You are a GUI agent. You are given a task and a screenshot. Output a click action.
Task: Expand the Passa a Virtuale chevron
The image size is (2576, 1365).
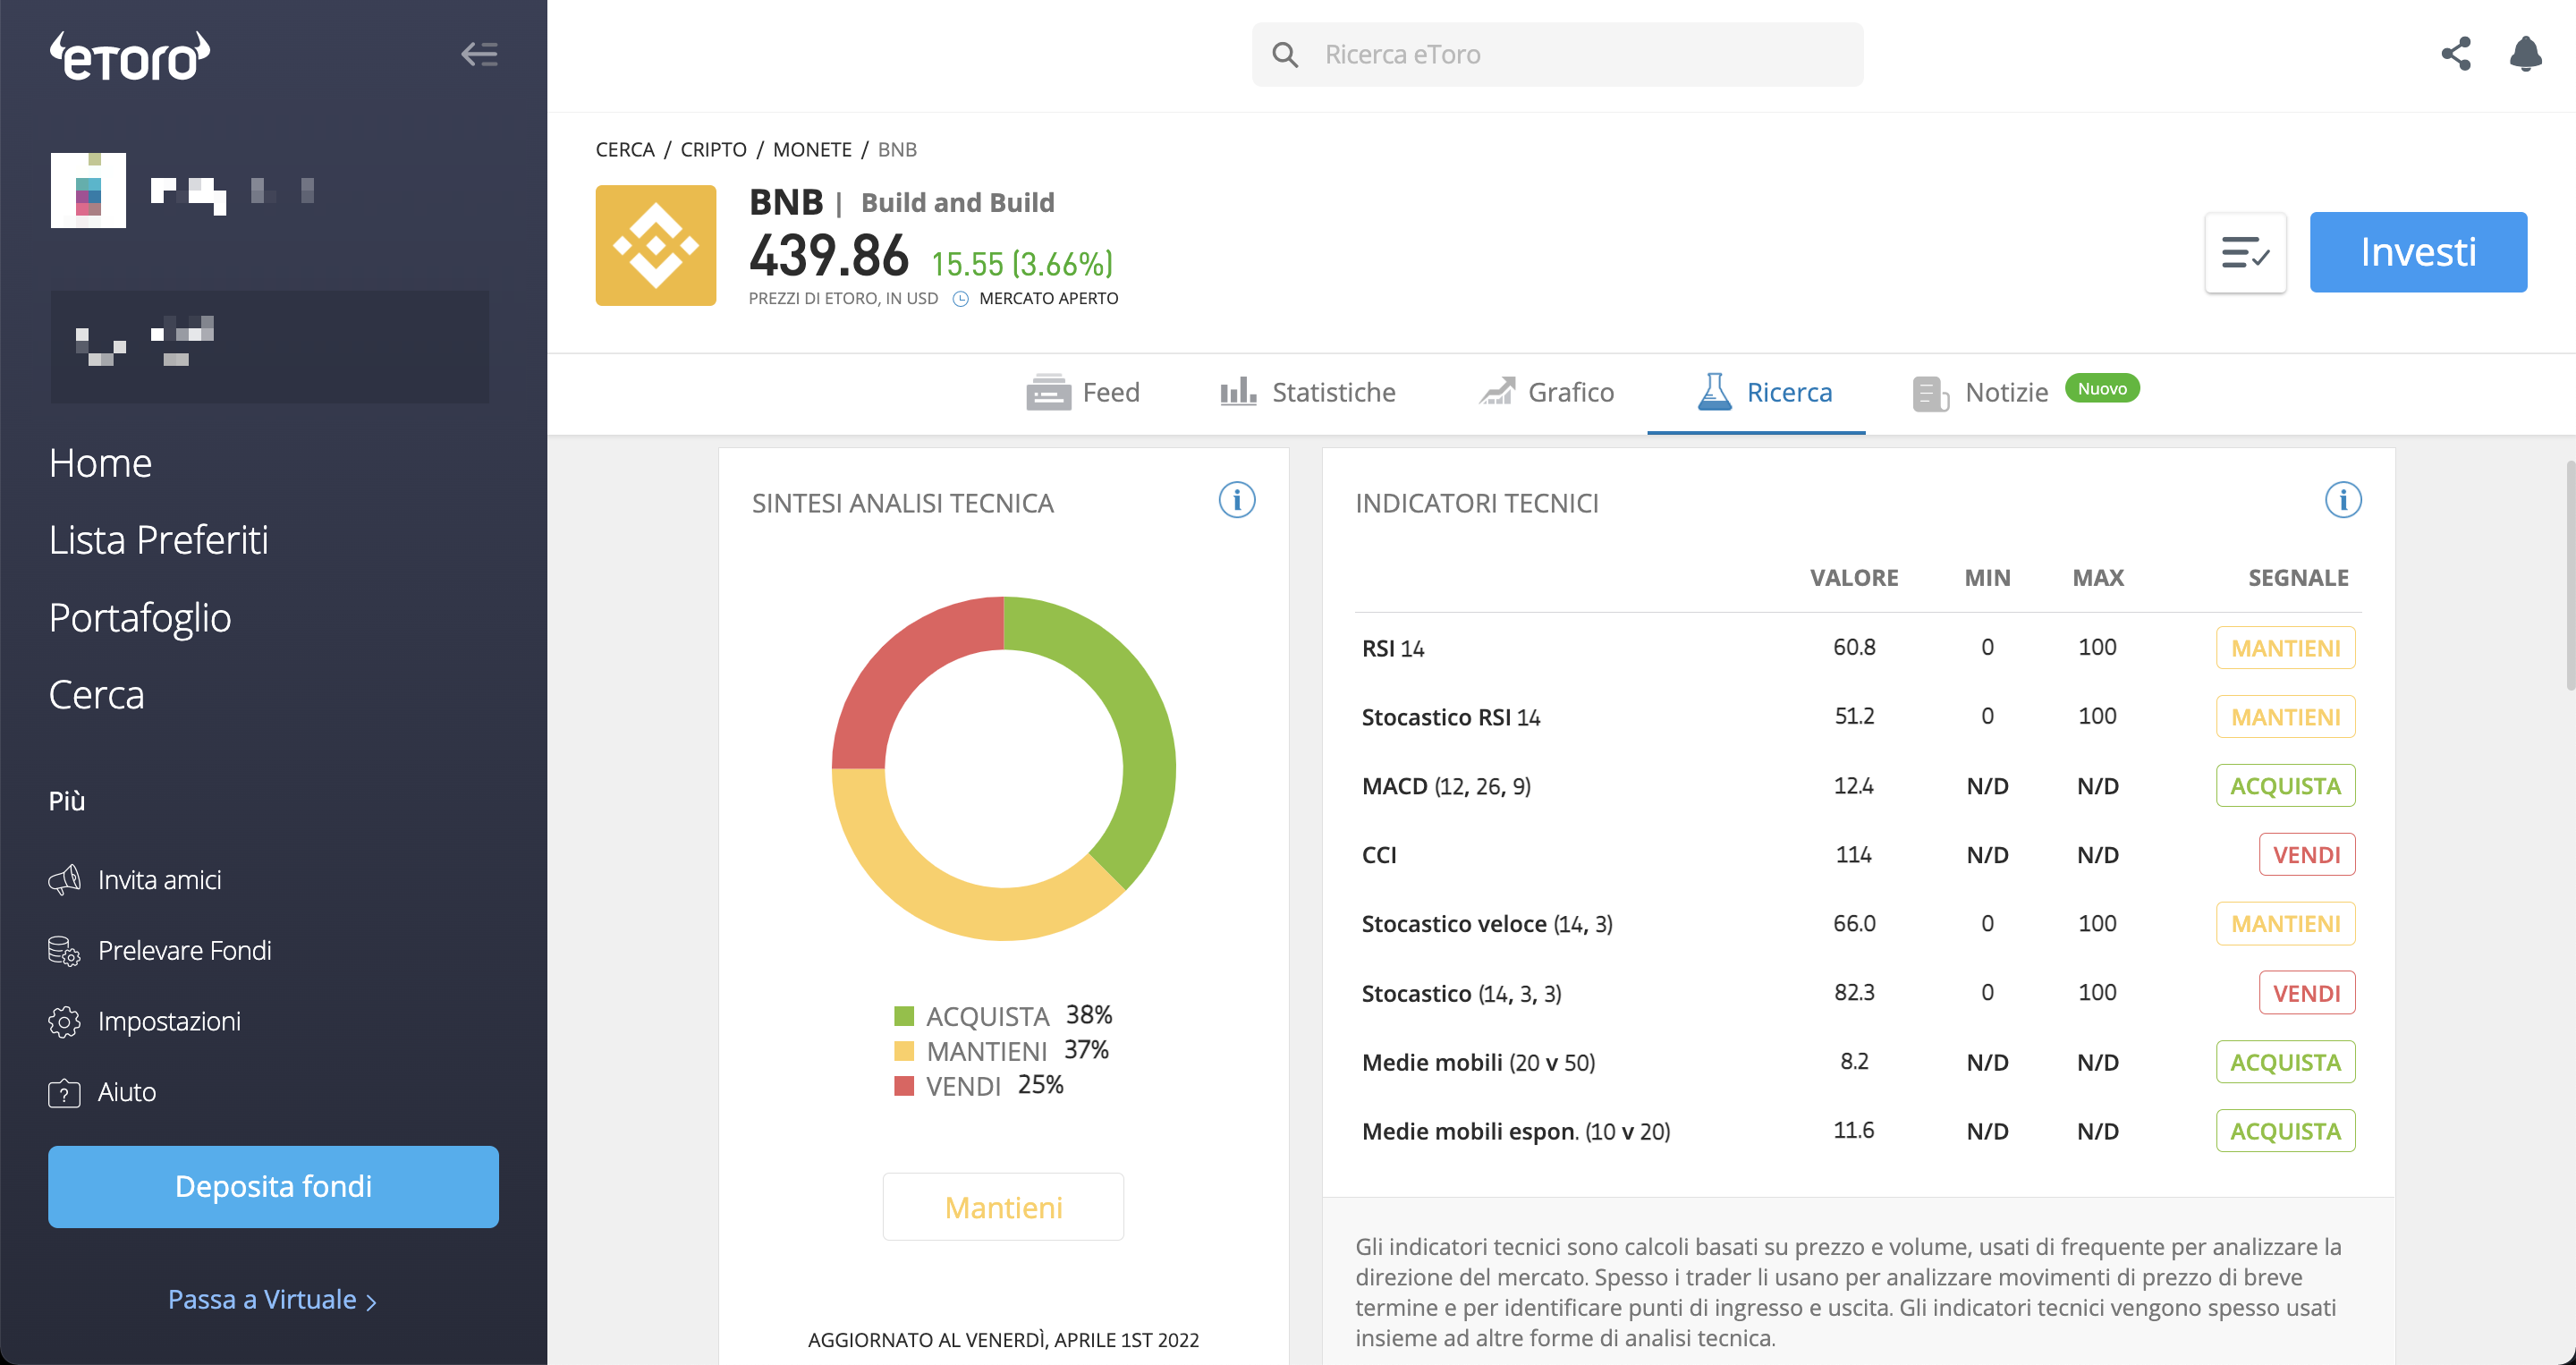point(372,1302)
